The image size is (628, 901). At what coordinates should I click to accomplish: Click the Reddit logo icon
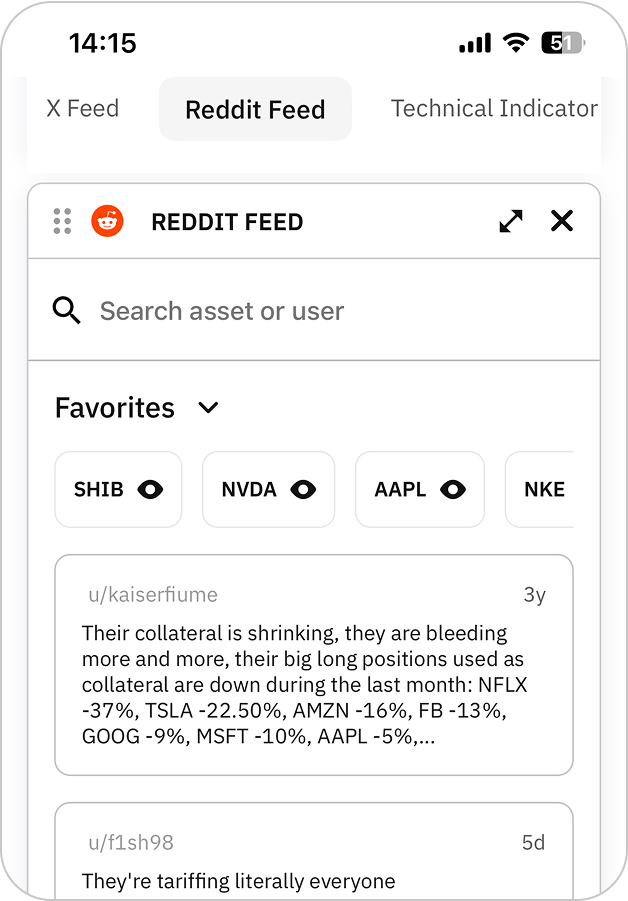click(x=107, y=221)
